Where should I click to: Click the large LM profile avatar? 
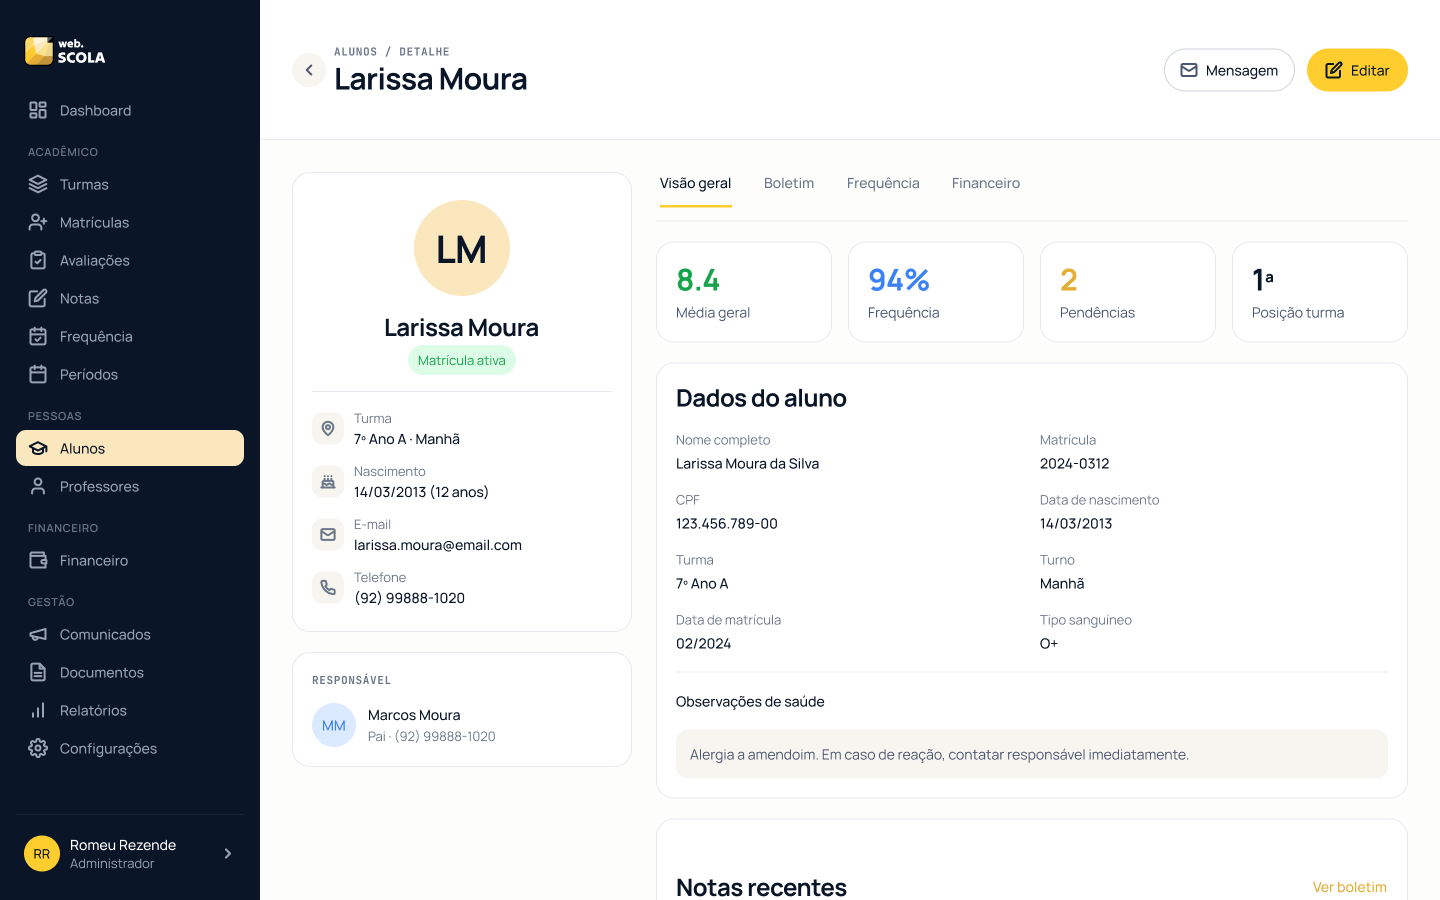[x=462, y=248]
